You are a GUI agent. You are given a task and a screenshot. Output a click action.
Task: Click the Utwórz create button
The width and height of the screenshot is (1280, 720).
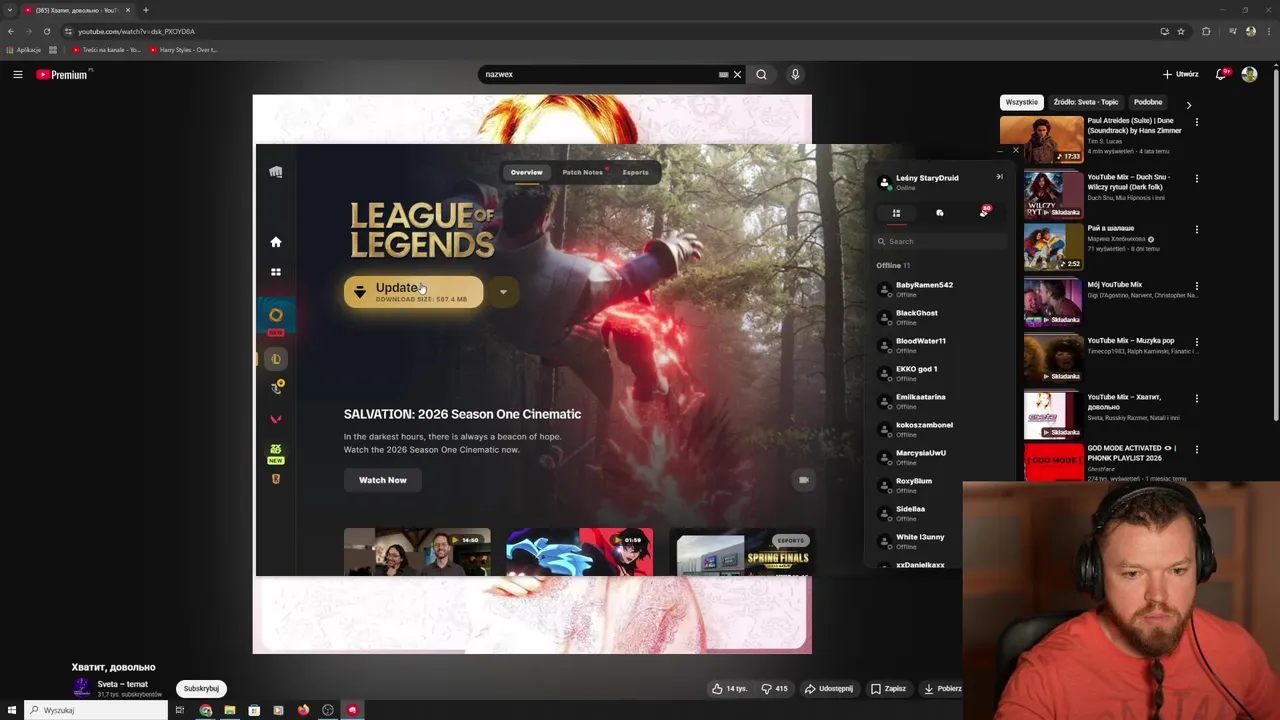tap(1181, 74)
